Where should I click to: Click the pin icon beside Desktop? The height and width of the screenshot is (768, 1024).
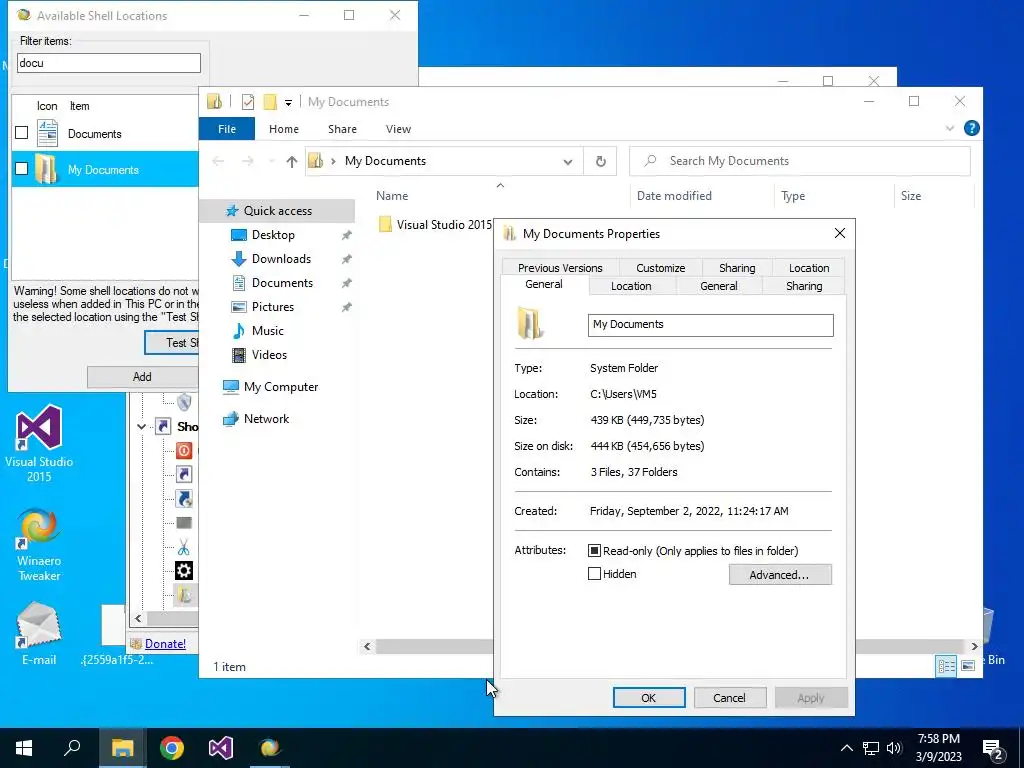pos(346,235)
